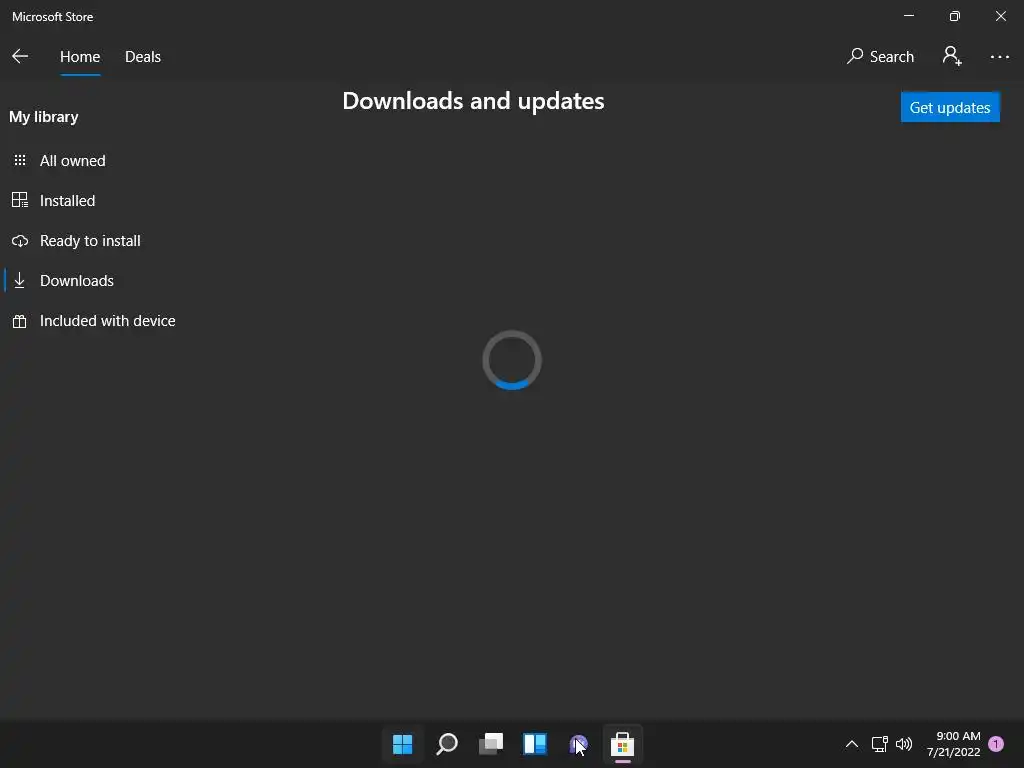1024x768 pixels.
Task: Open the Home tab
Action: pos(80,57)
